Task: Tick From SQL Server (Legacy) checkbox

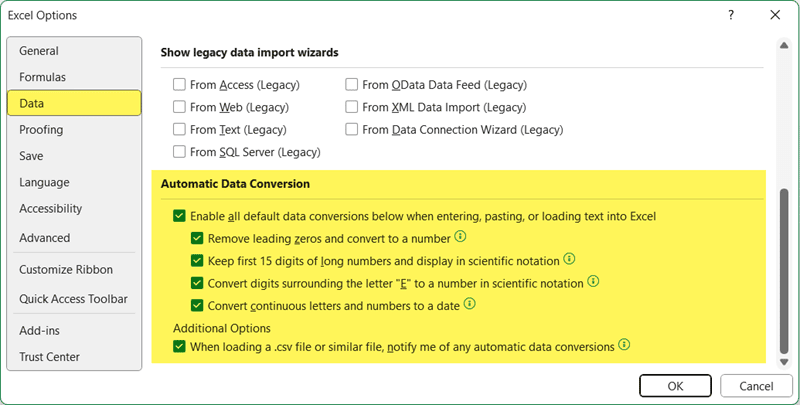Action: pyautogui.click(x=179, y=152)
